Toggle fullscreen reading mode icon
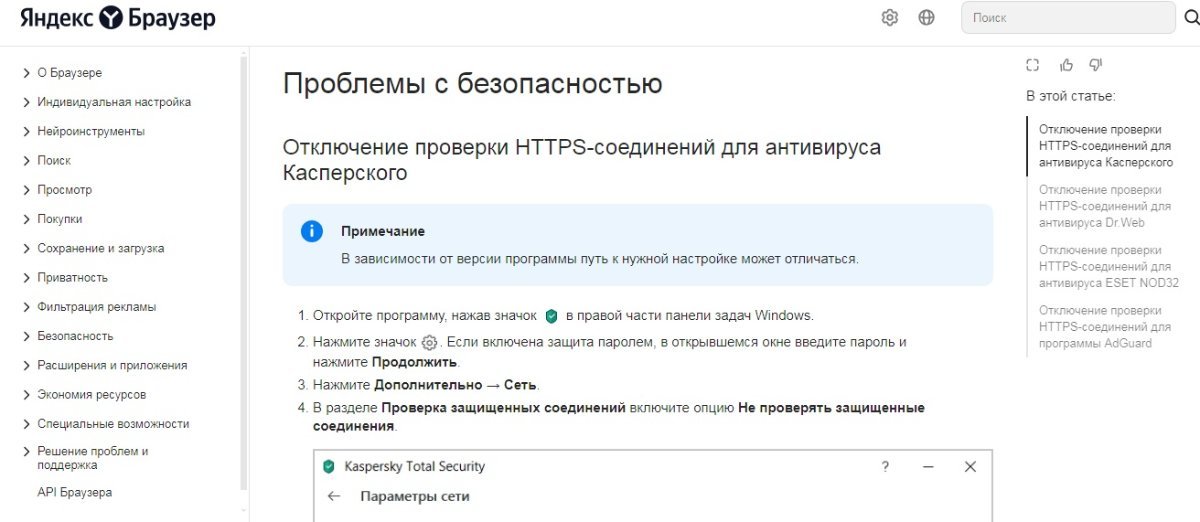 pyautogui.click(x=1033, y=66)
